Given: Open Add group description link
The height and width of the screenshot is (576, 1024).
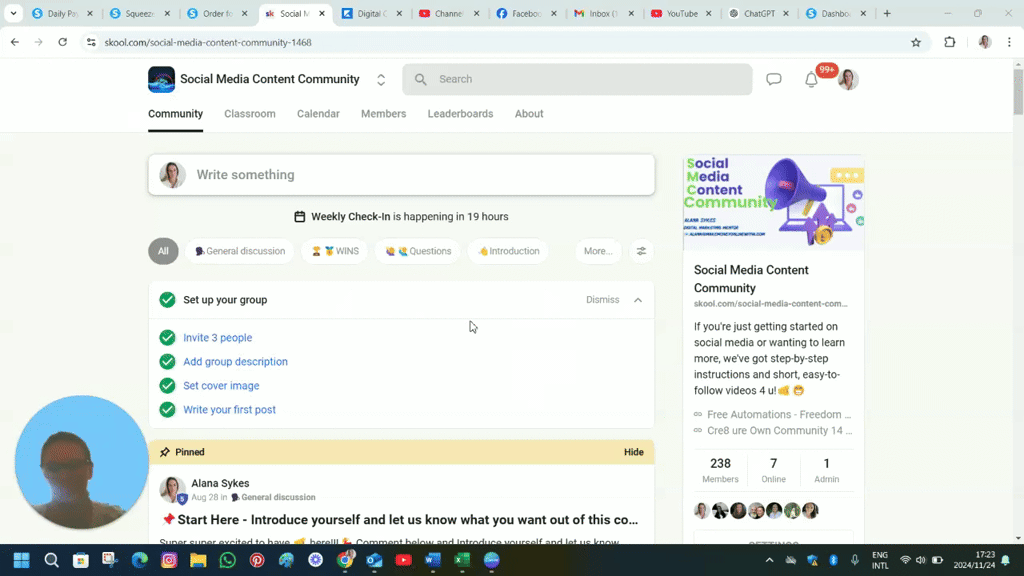Looking at the screenshot, I should [235, 362].
